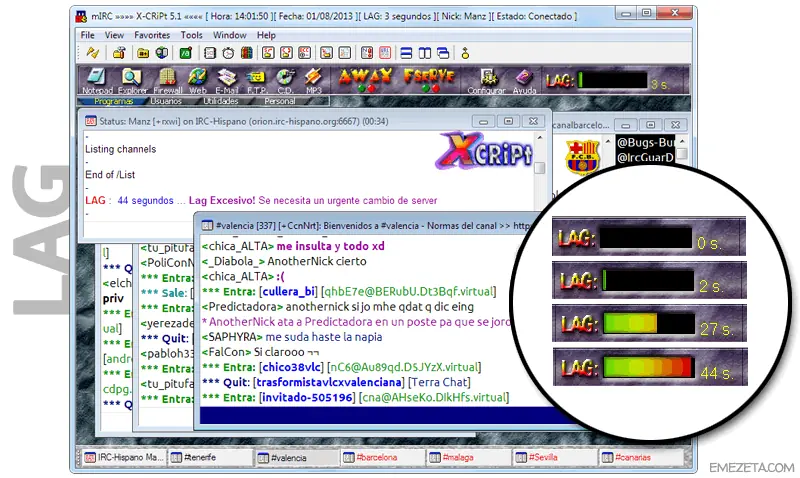Toggle the AWAY mode button
800x478 pixels.
[x=365, y=80]
